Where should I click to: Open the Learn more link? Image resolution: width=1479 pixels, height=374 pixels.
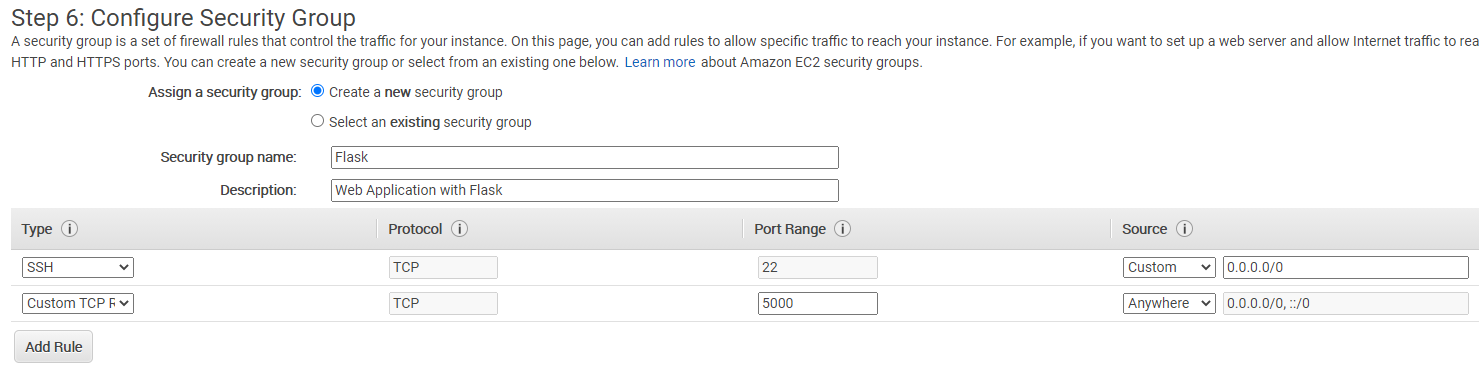coord(660,62)
